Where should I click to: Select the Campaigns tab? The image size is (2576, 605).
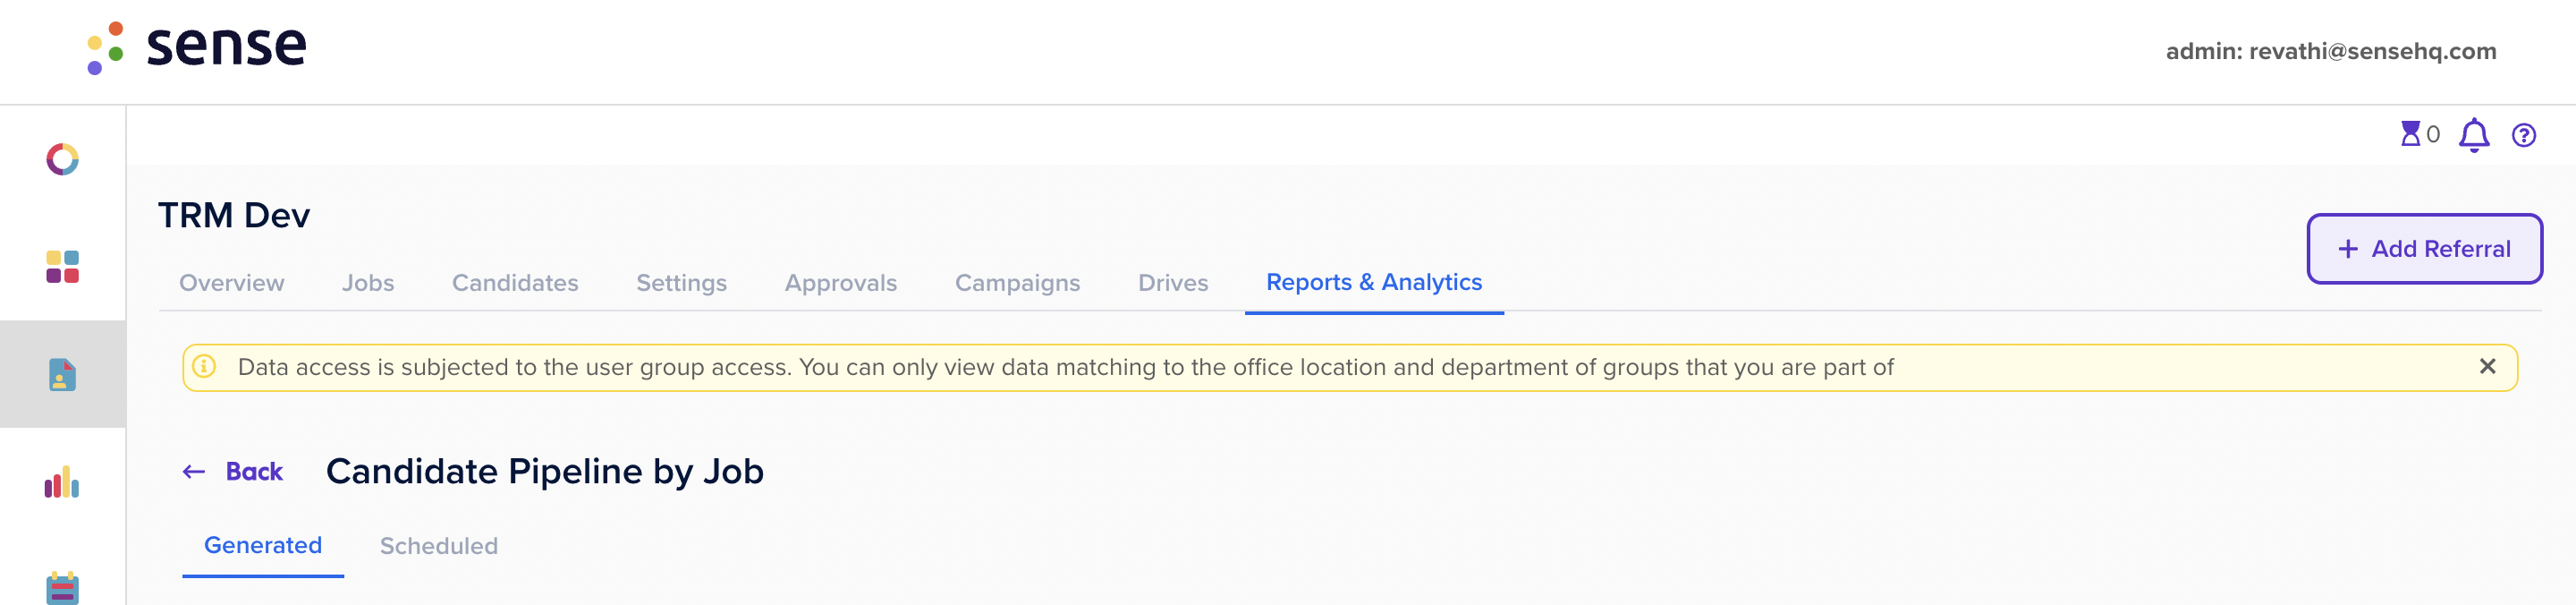(x=1017, y=283)
